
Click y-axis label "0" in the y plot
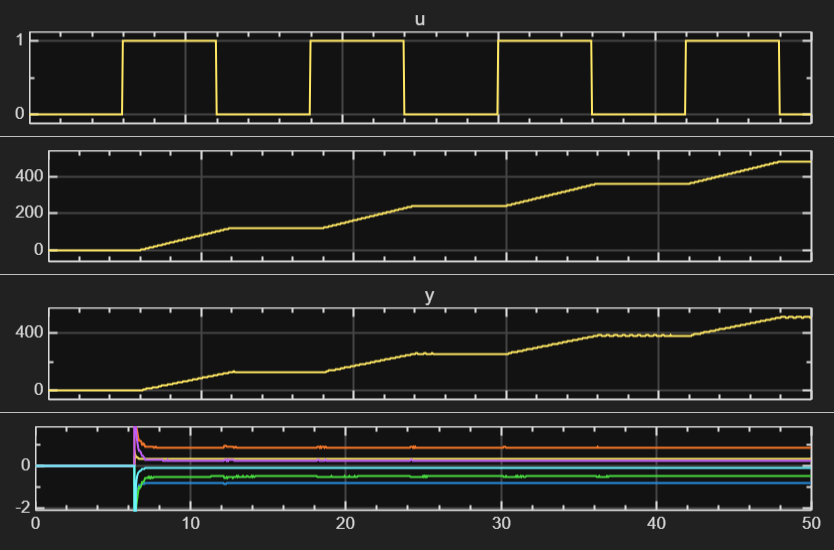[x=25, y=390]
